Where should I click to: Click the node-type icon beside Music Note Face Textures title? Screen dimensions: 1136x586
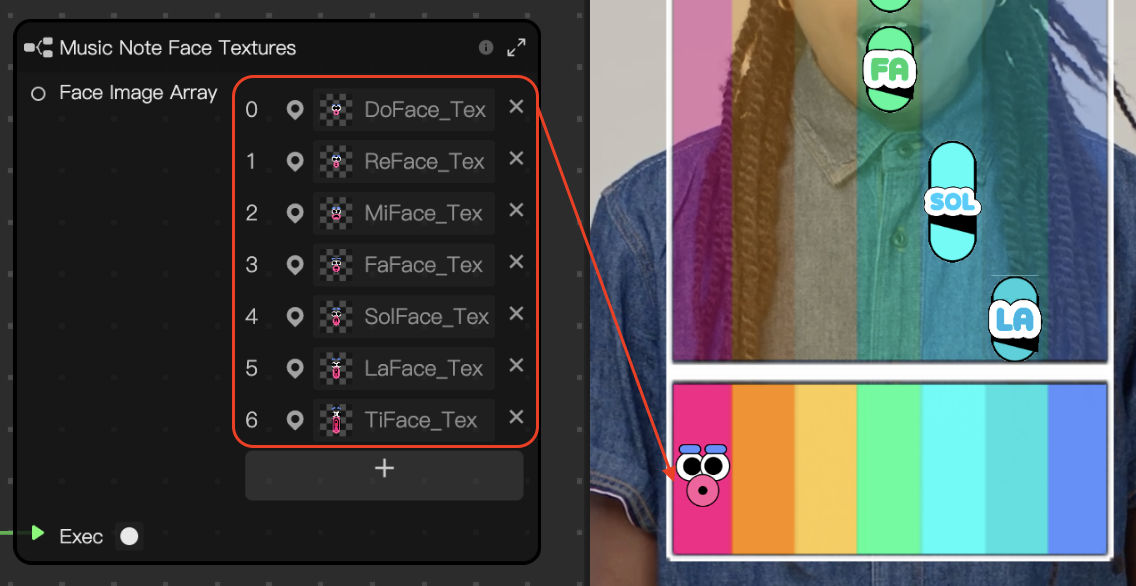[x=38, y=49]
